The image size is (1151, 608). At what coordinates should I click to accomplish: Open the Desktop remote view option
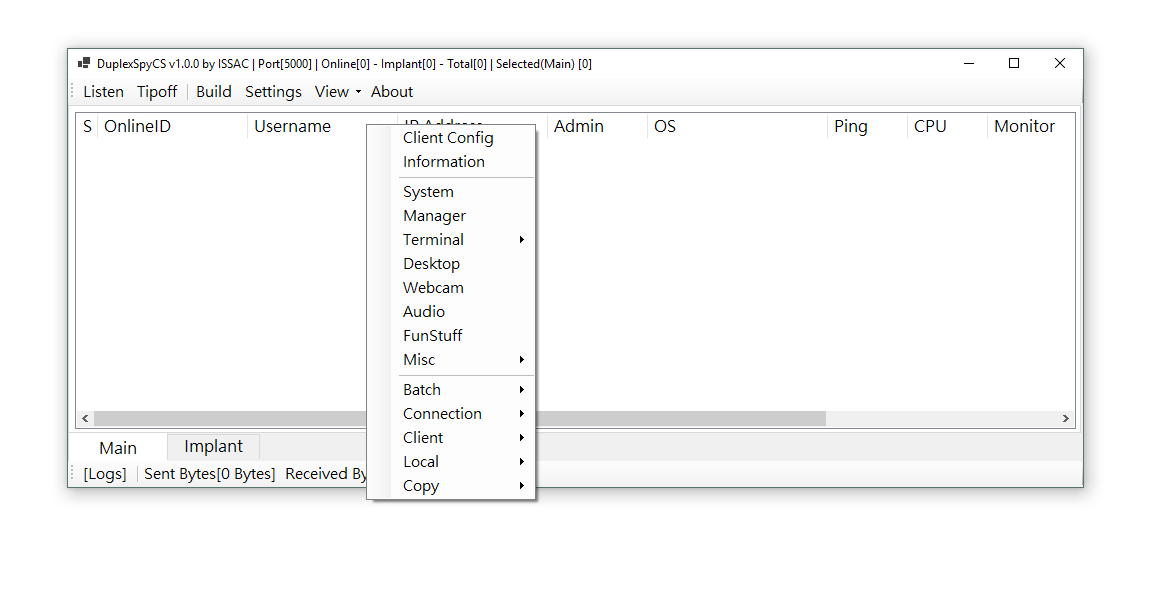[x=431, y=263]
